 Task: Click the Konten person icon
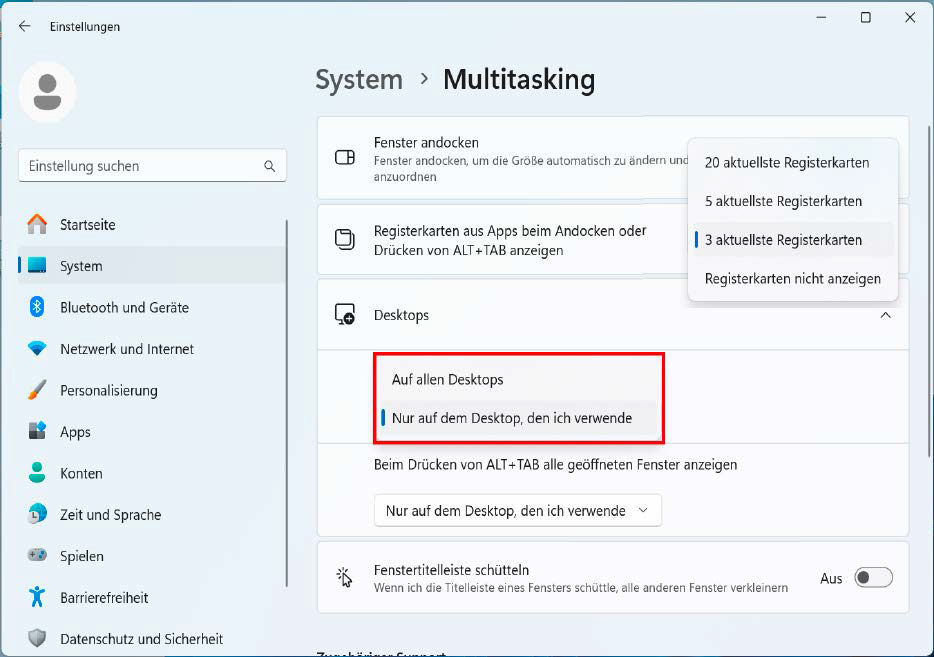37,473
